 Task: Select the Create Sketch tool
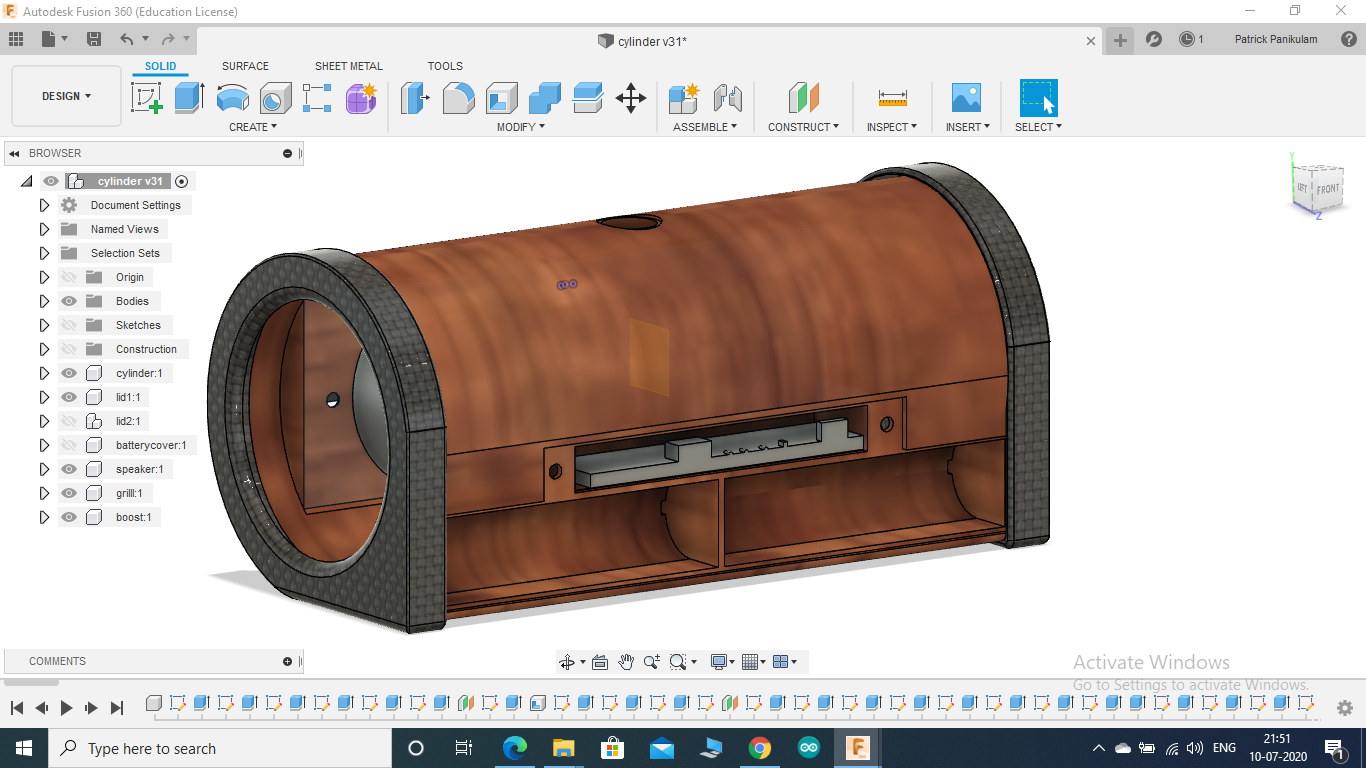147,98
